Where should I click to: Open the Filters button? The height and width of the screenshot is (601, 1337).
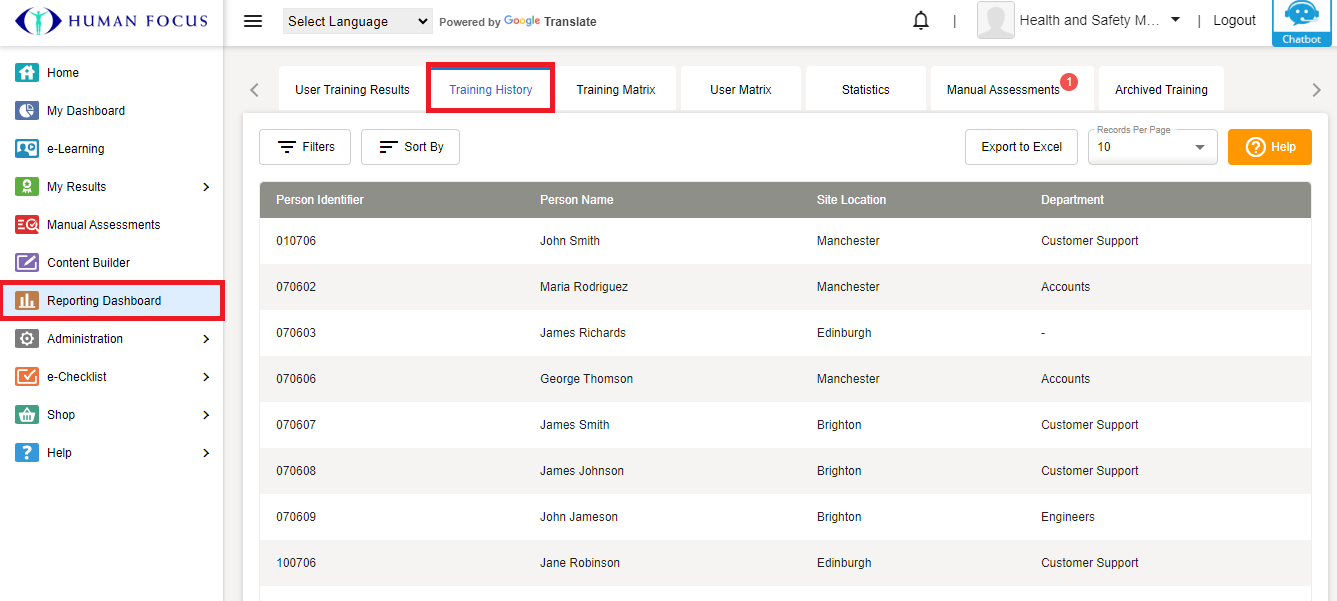point(305,147)
